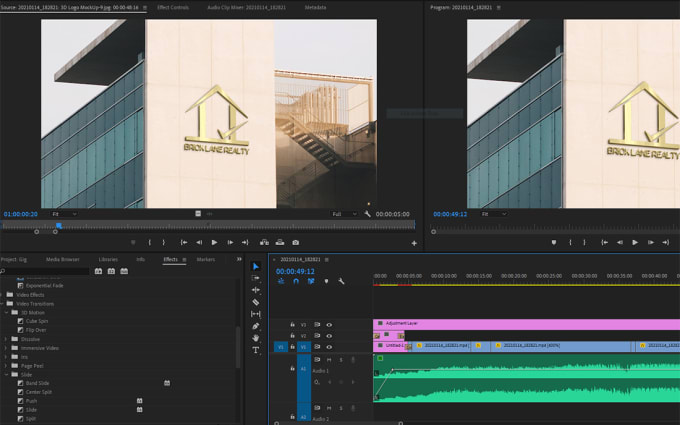Viewport: 680px width, 425px height.
Task: Filter YUV effects in Effects panel
Action: pos(124,271)
